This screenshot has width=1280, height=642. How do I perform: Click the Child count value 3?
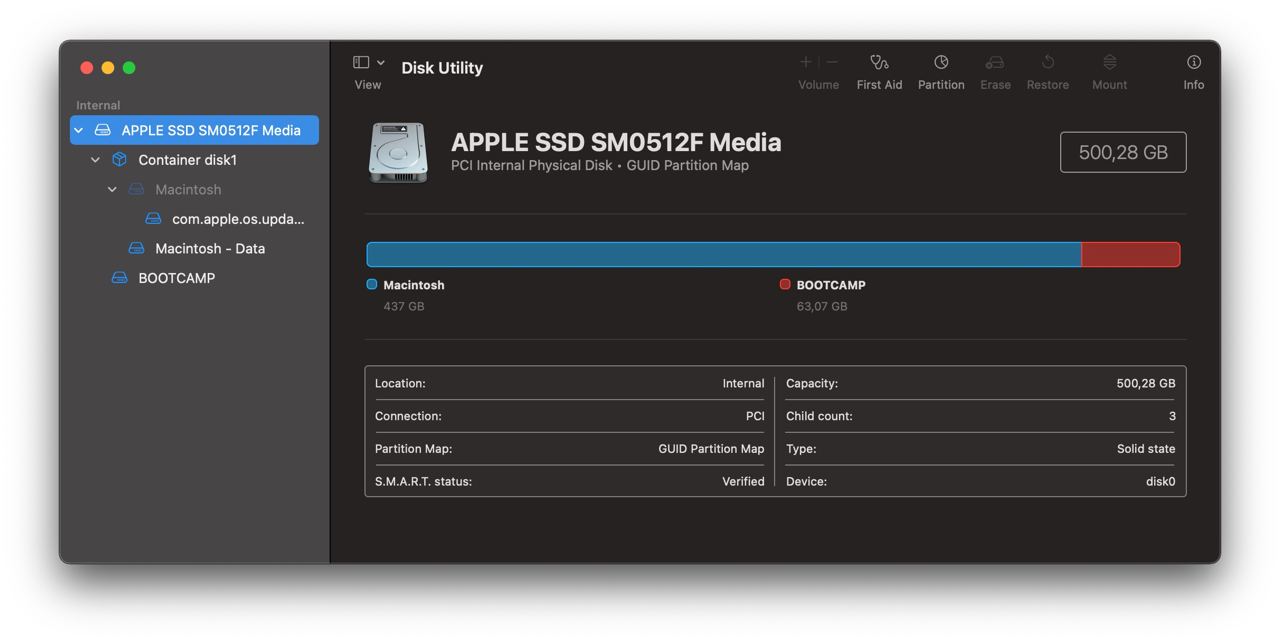pos(1172,416)
